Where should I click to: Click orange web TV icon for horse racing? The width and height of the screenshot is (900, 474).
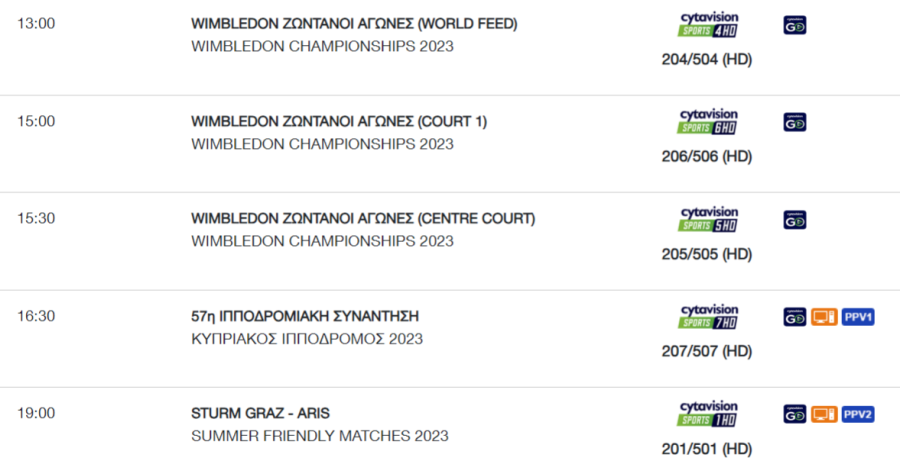(x=824, y=317)
